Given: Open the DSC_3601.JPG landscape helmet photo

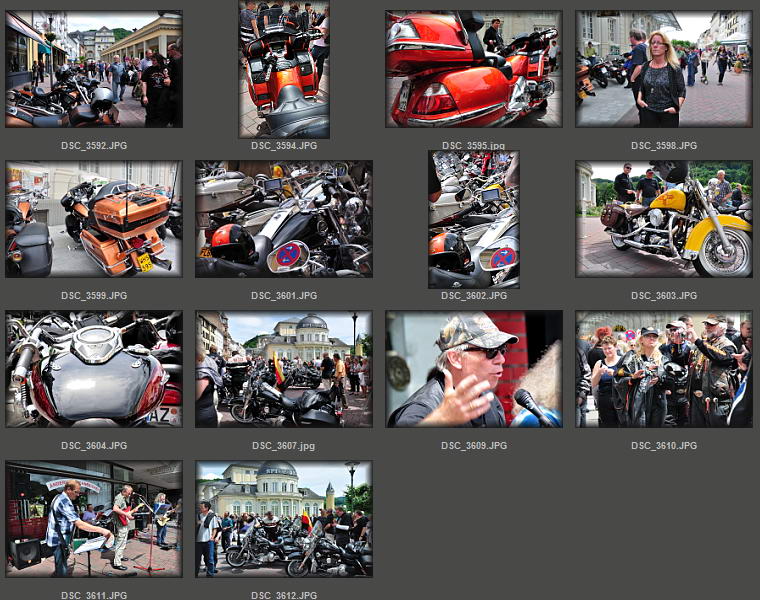Looking at the screenshot, I should coord(284,219).
